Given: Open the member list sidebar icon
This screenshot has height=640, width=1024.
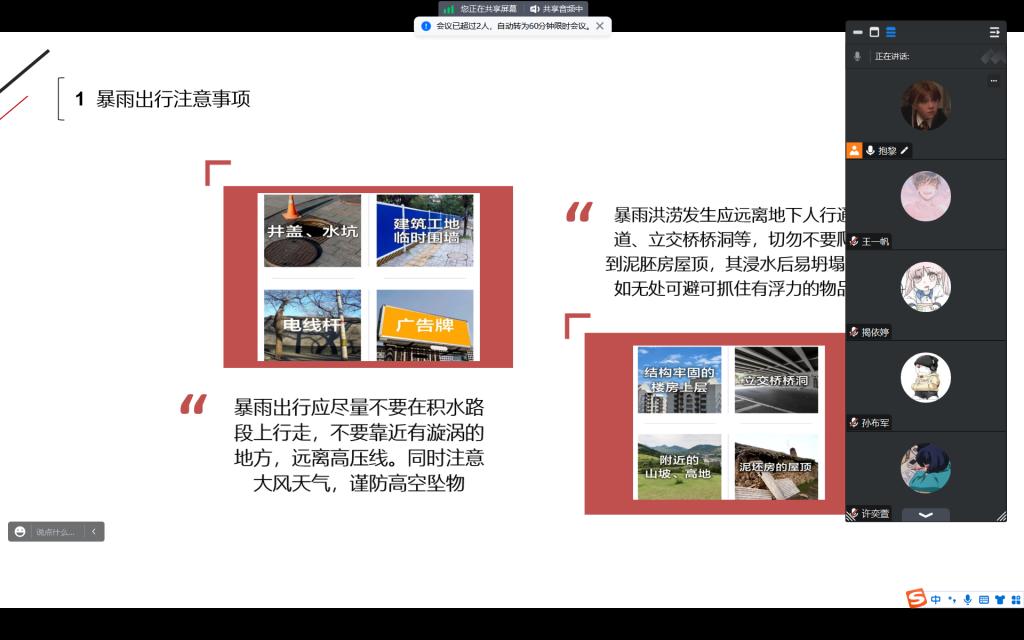Looking at the screenshot, I should tap(994, 32).
